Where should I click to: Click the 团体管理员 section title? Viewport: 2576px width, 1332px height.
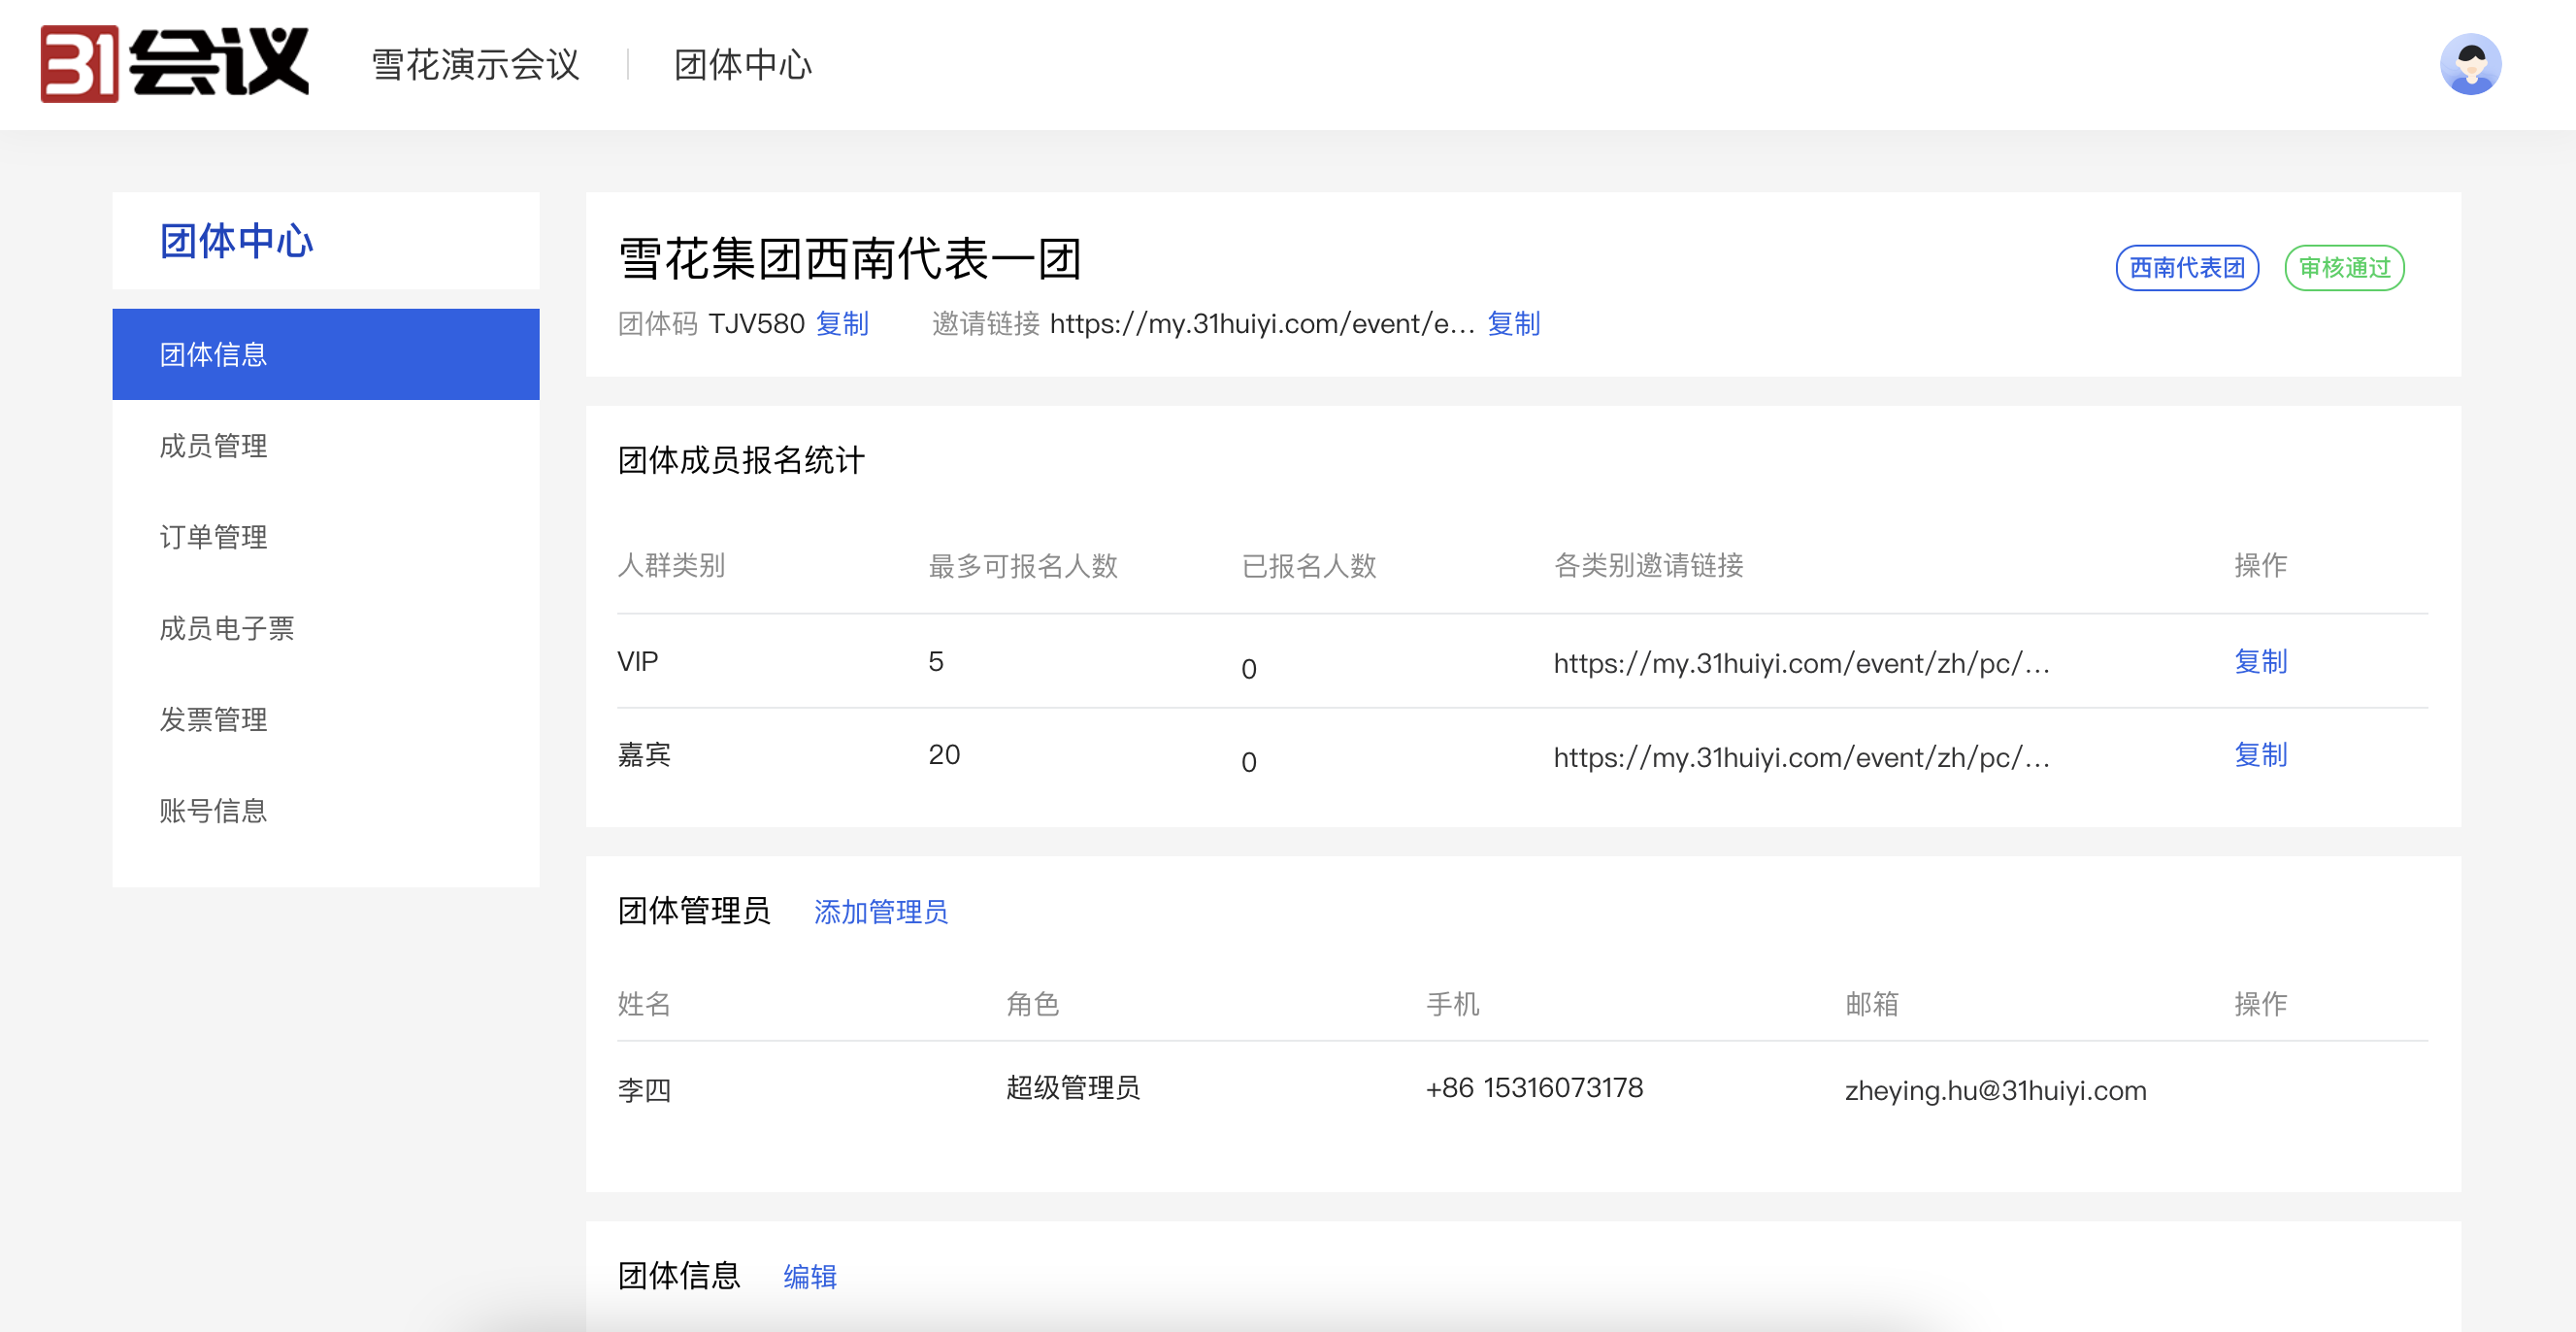[694, 911]
